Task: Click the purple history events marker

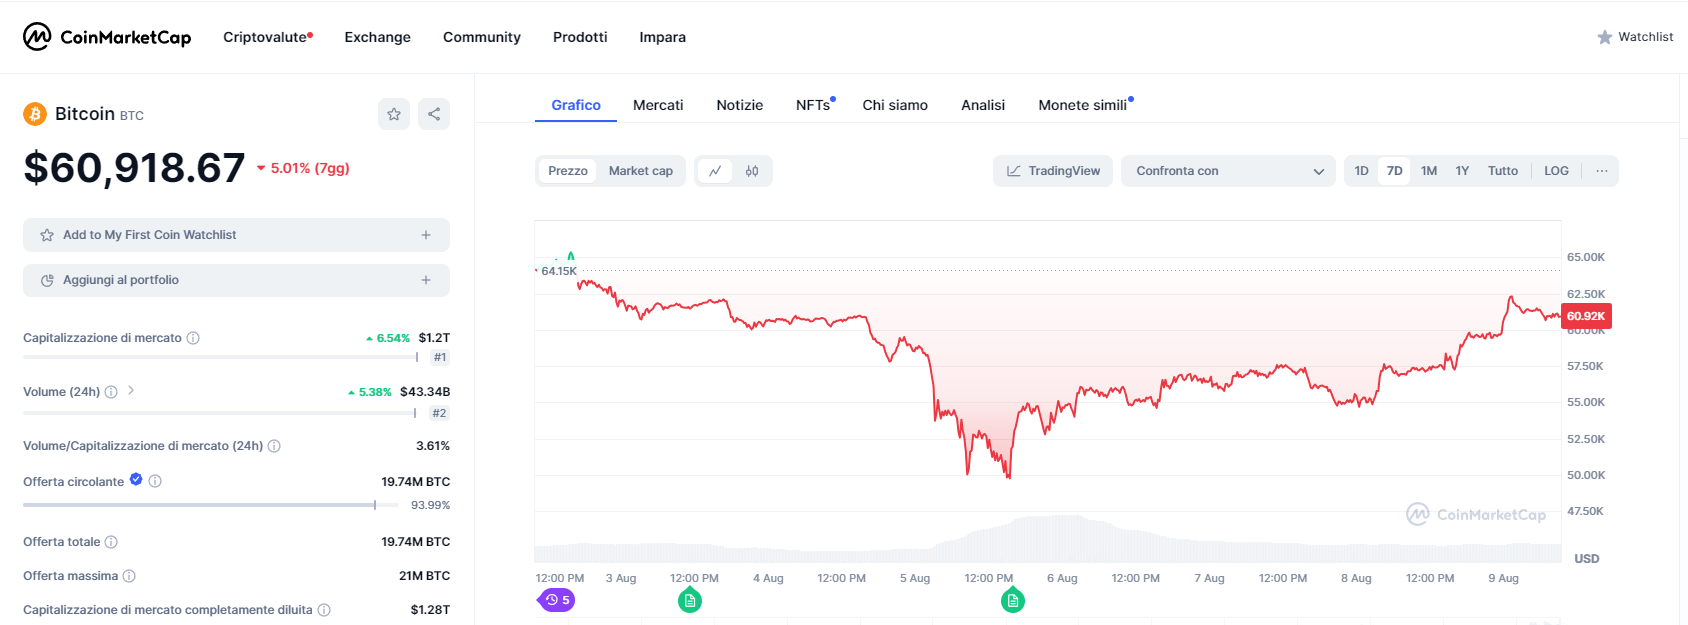Action: (x=557, y=600)
